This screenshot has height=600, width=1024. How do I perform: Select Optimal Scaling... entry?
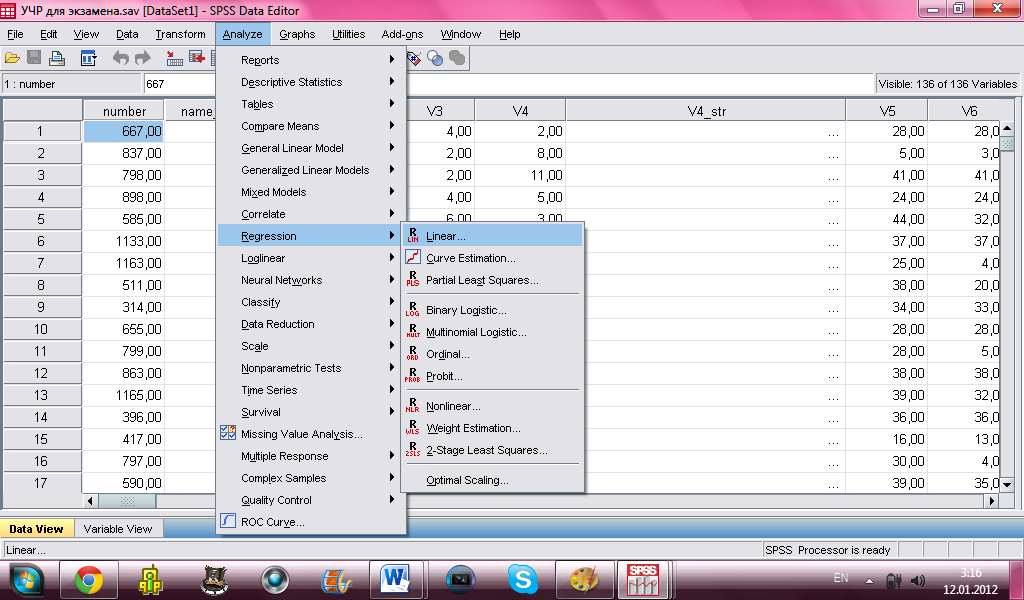point(492,480)
